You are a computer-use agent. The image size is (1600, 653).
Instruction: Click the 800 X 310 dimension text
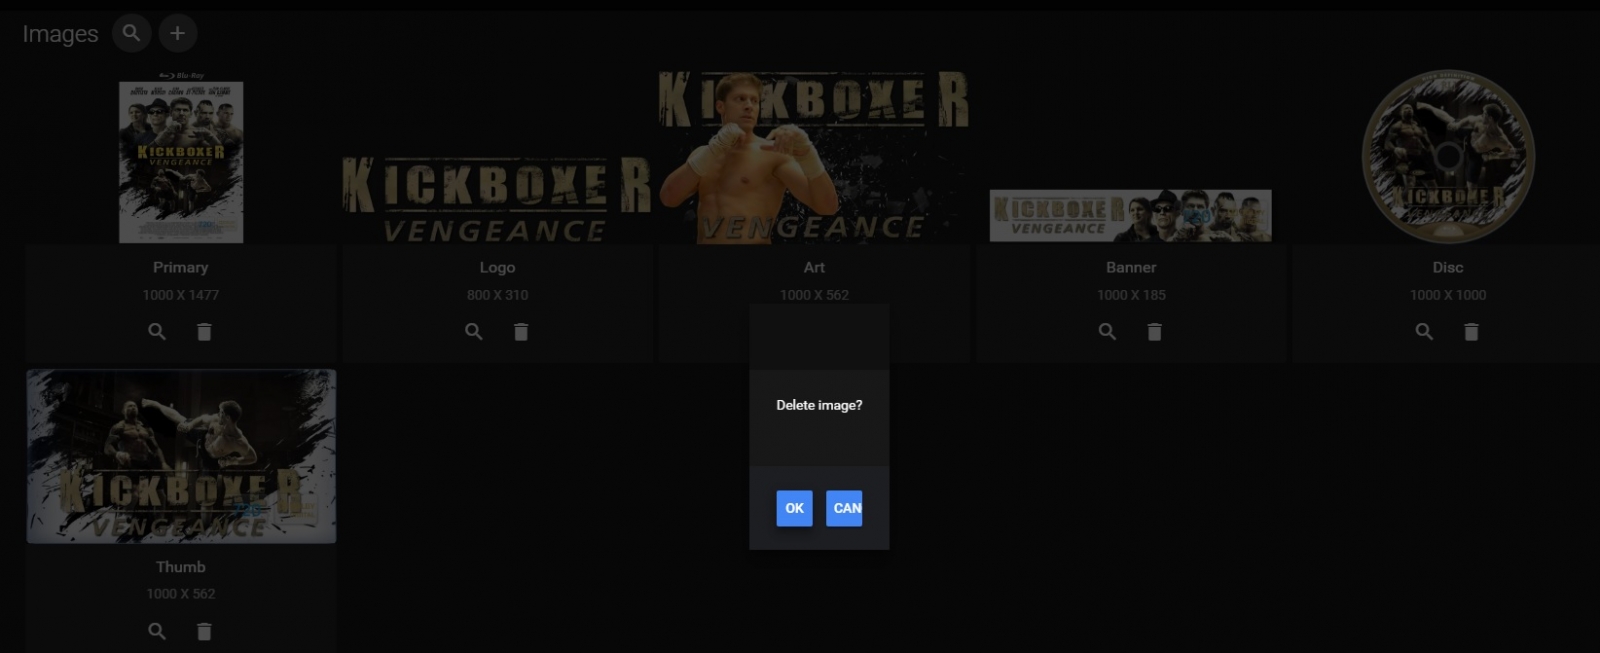[x=497, y=295]
